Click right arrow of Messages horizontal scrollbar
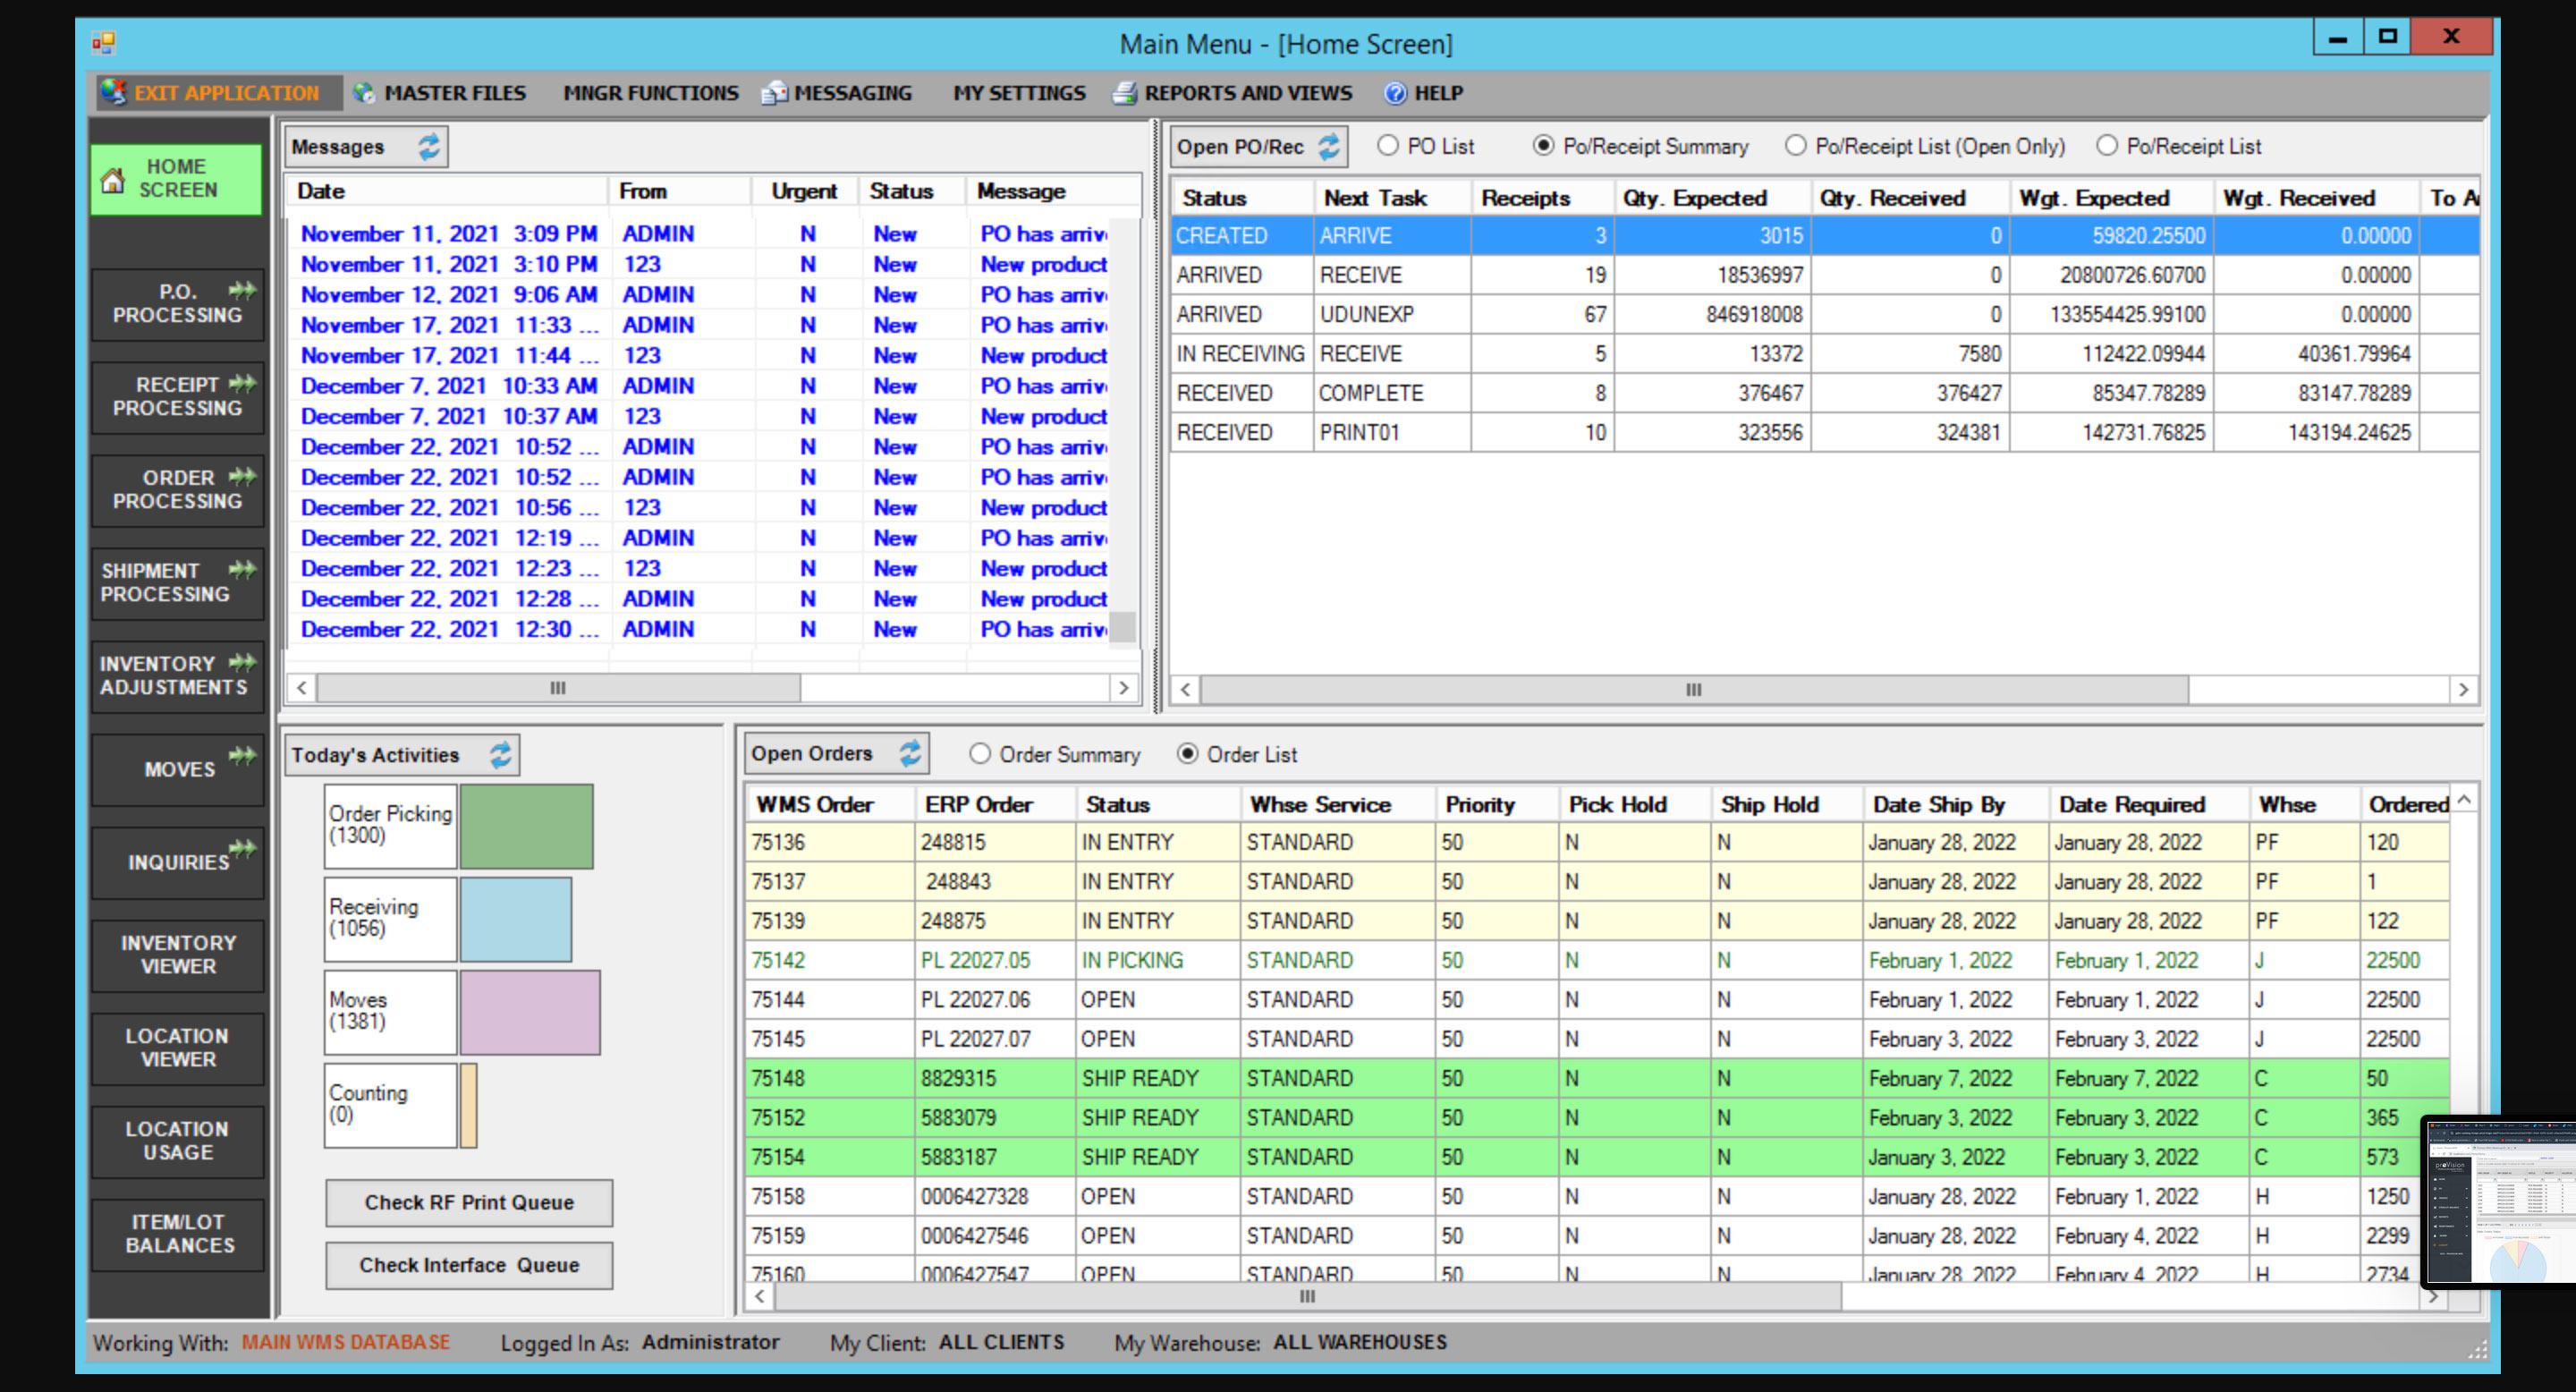The height and width of the screenshot is (1392, 2576). click(x=1123, y=688)
